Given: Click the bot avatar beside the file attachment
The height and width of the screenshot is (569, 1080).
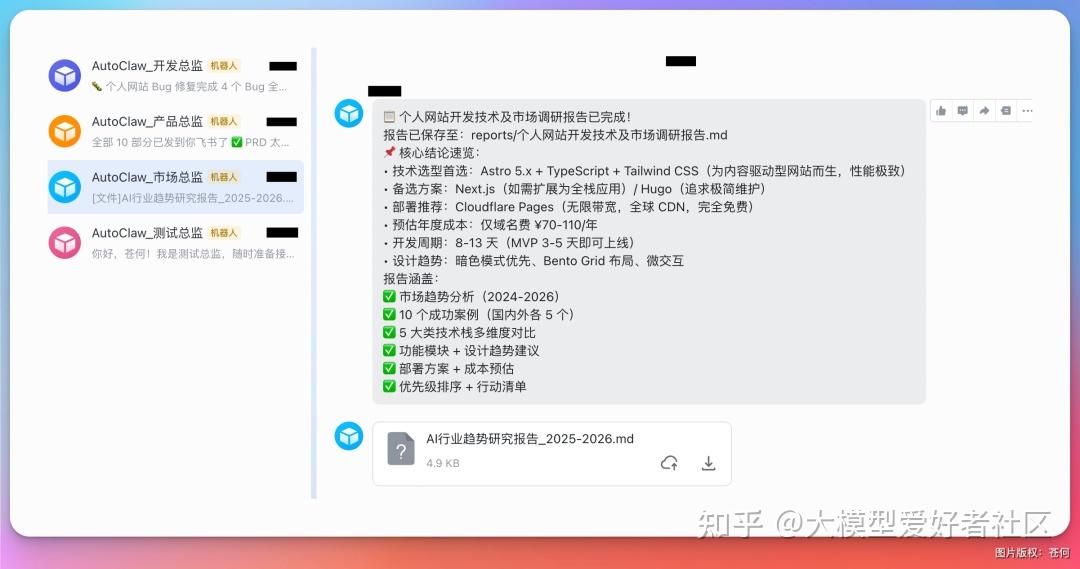Looking at the screenshot, I should (x=348, y=436).
